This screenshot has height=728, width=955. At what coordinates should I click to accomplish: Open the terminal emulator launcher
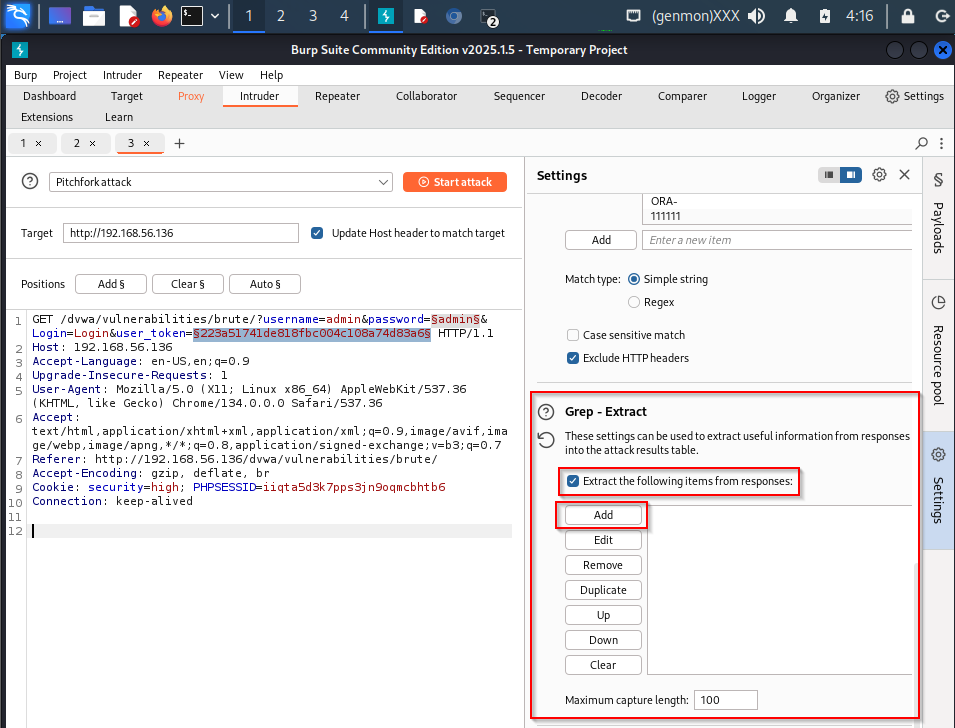click(192, 16)
